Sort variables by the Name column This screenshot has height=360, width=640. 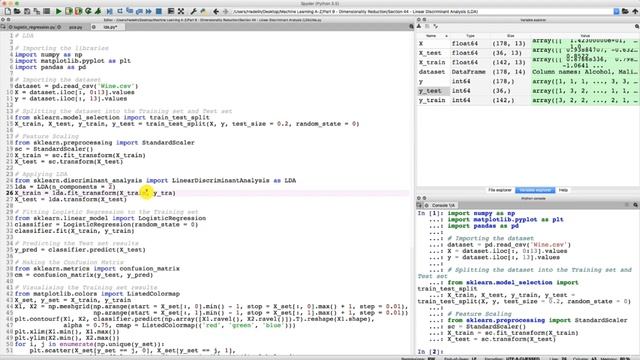[x=433, y=36]
